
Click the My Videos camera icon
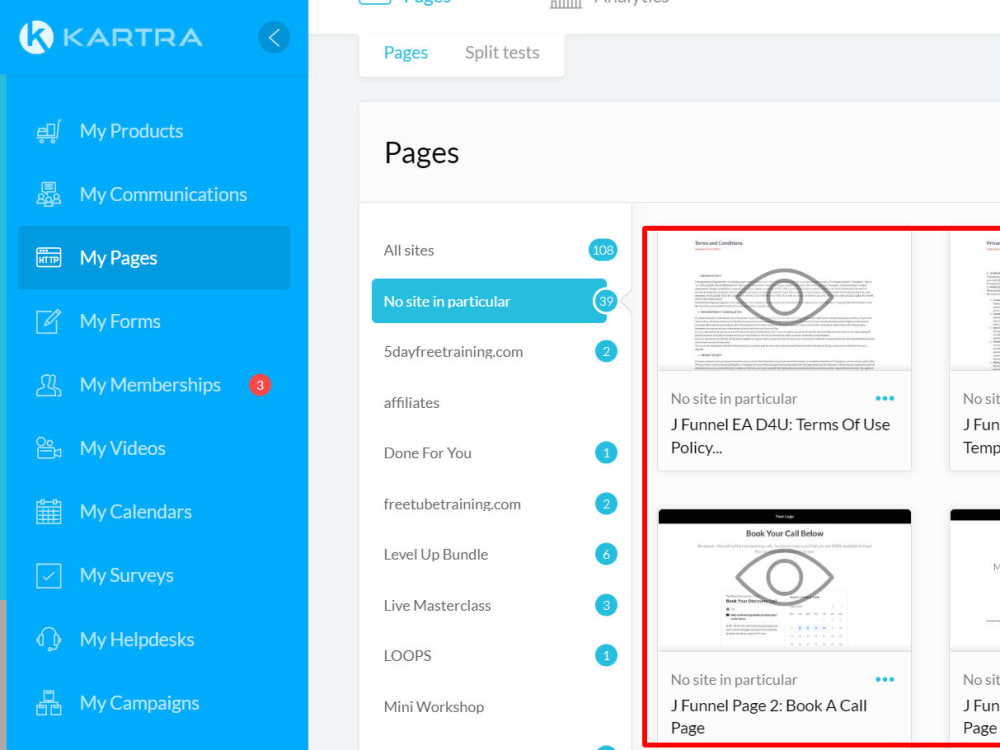click(48, 448)
